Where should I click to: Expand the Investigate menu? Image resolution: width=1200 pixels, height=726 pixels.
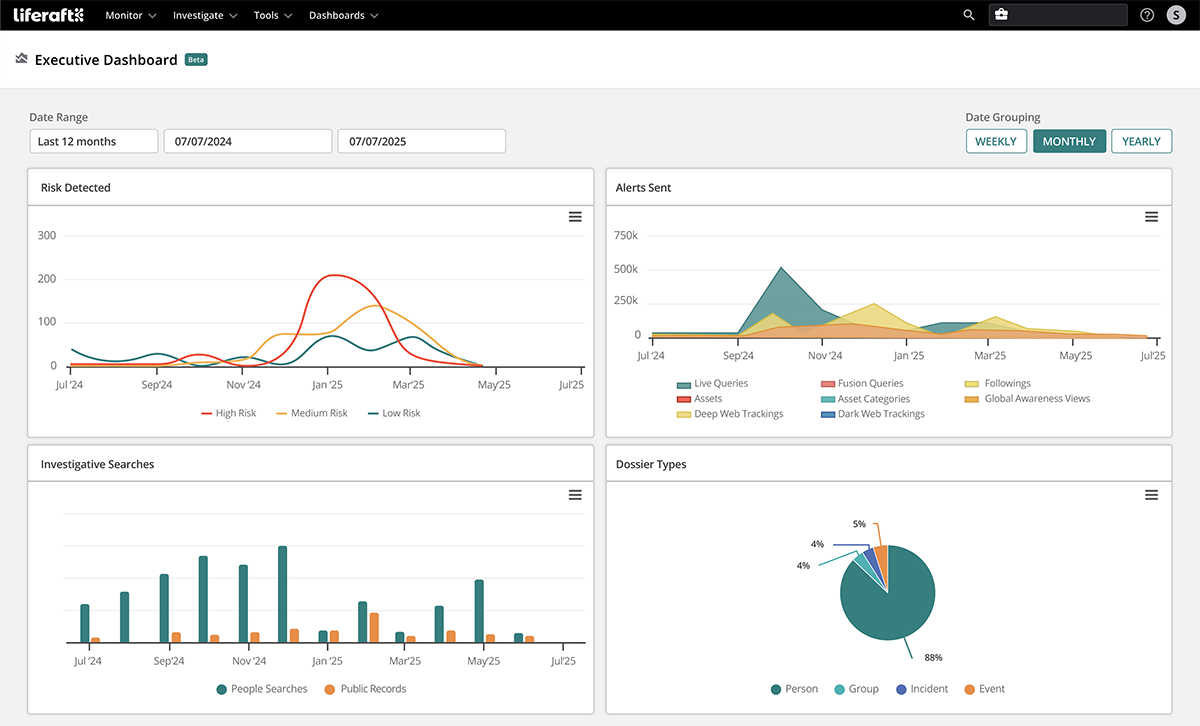(205, 15)
